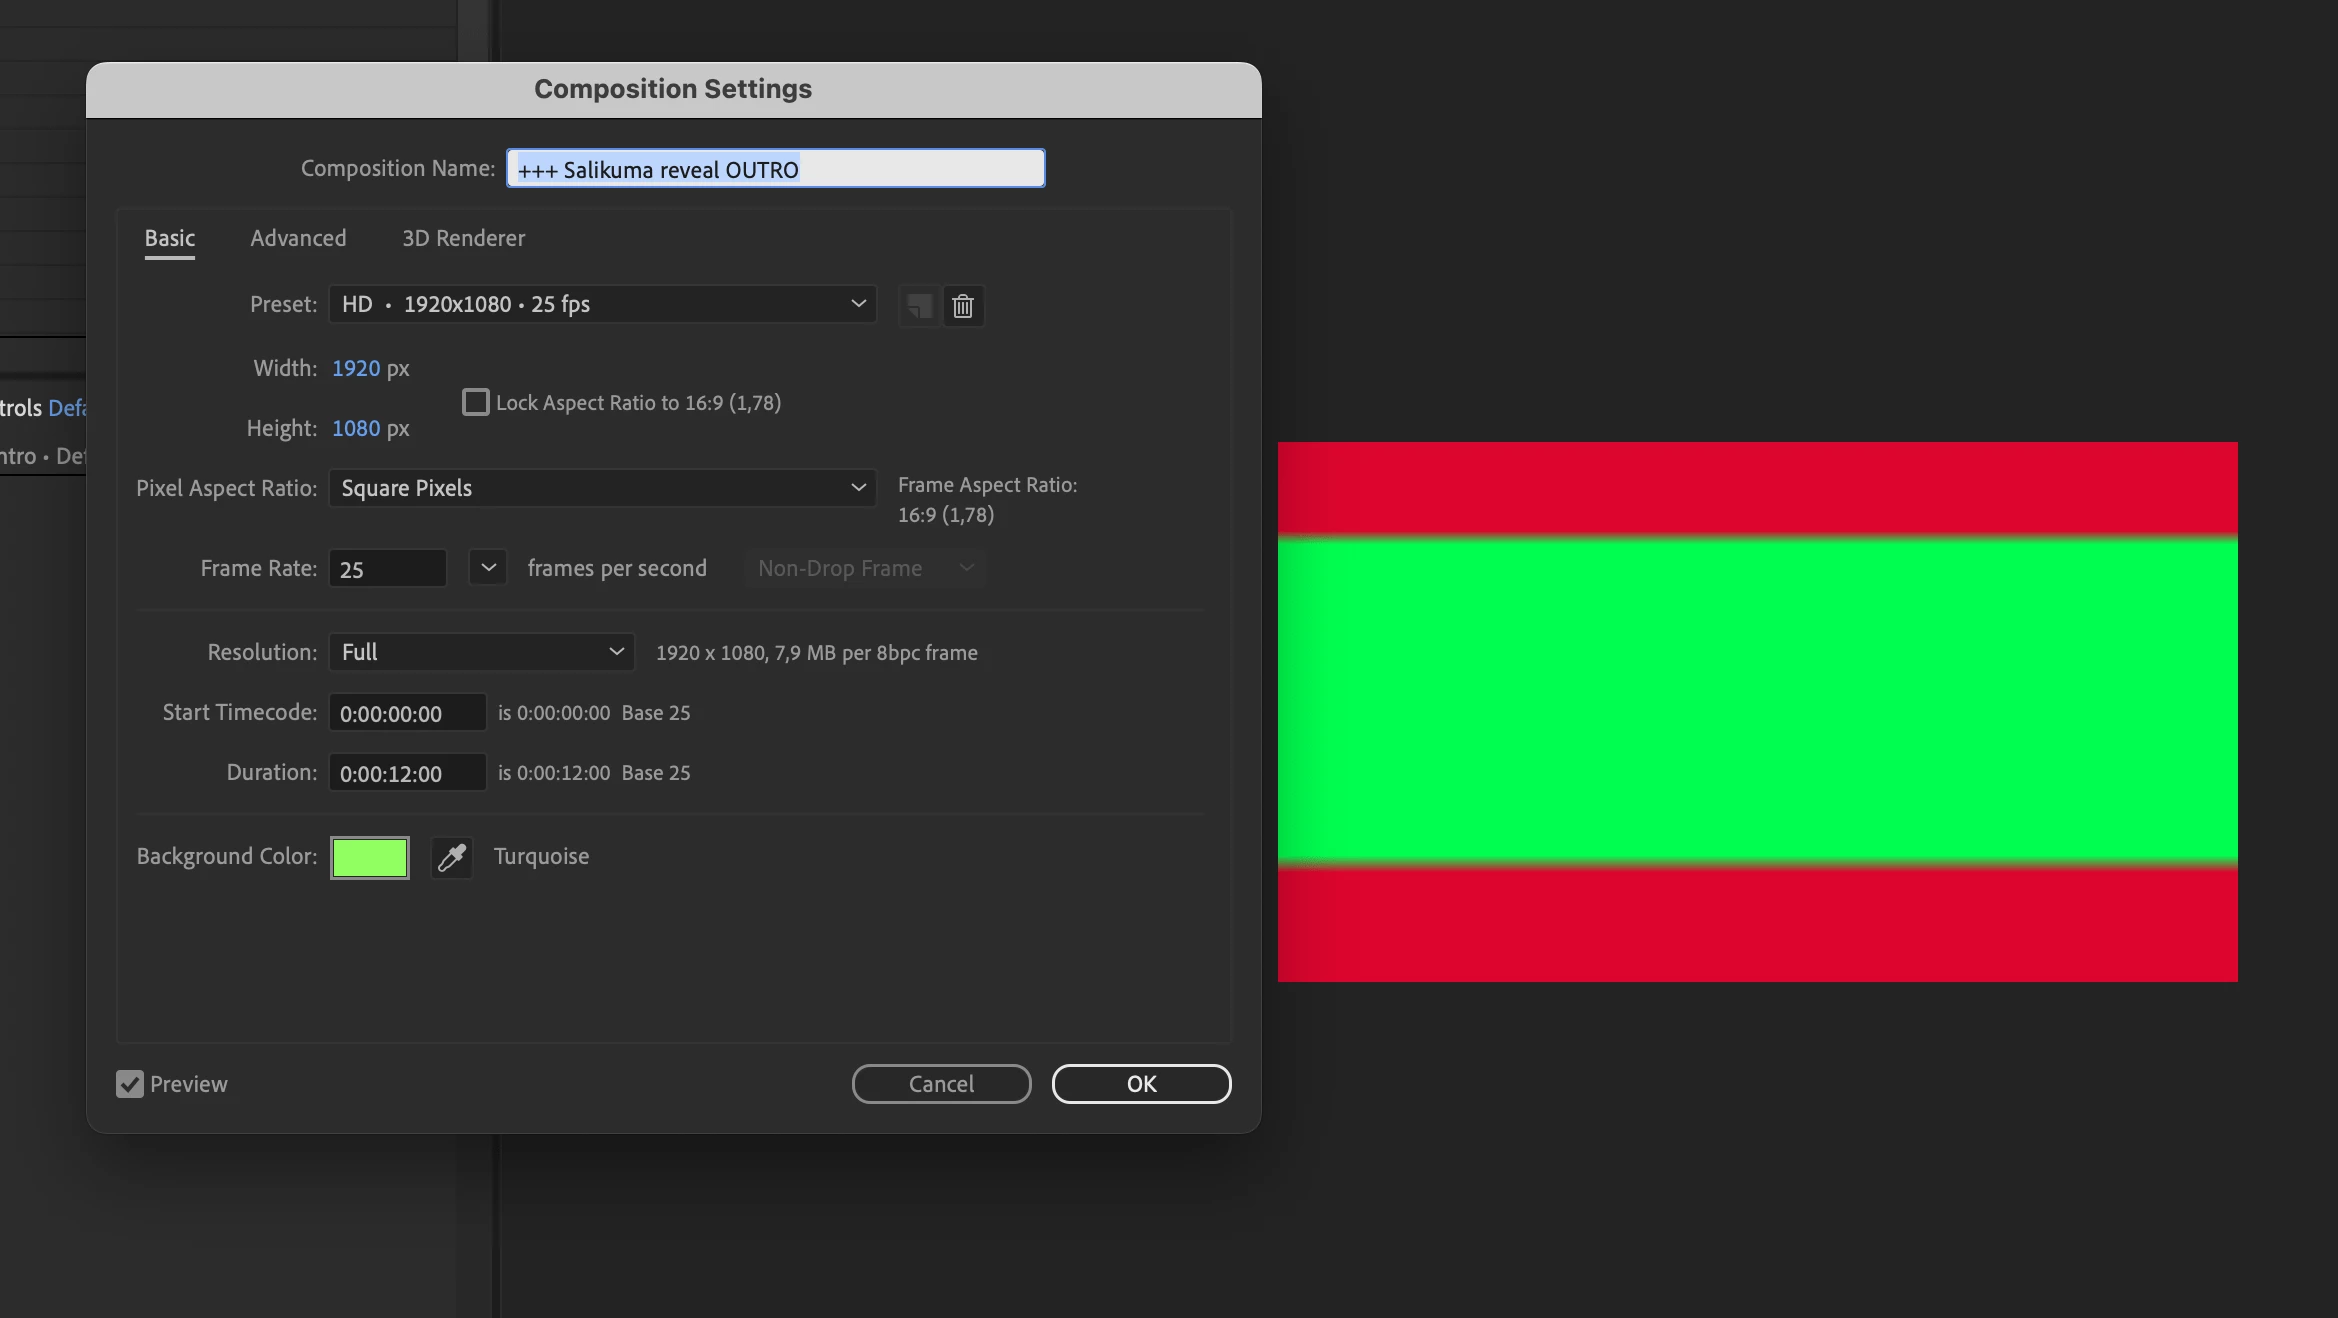Open the green Background Color swatch
The image size is (2338, 1318).
pos(370,857)
